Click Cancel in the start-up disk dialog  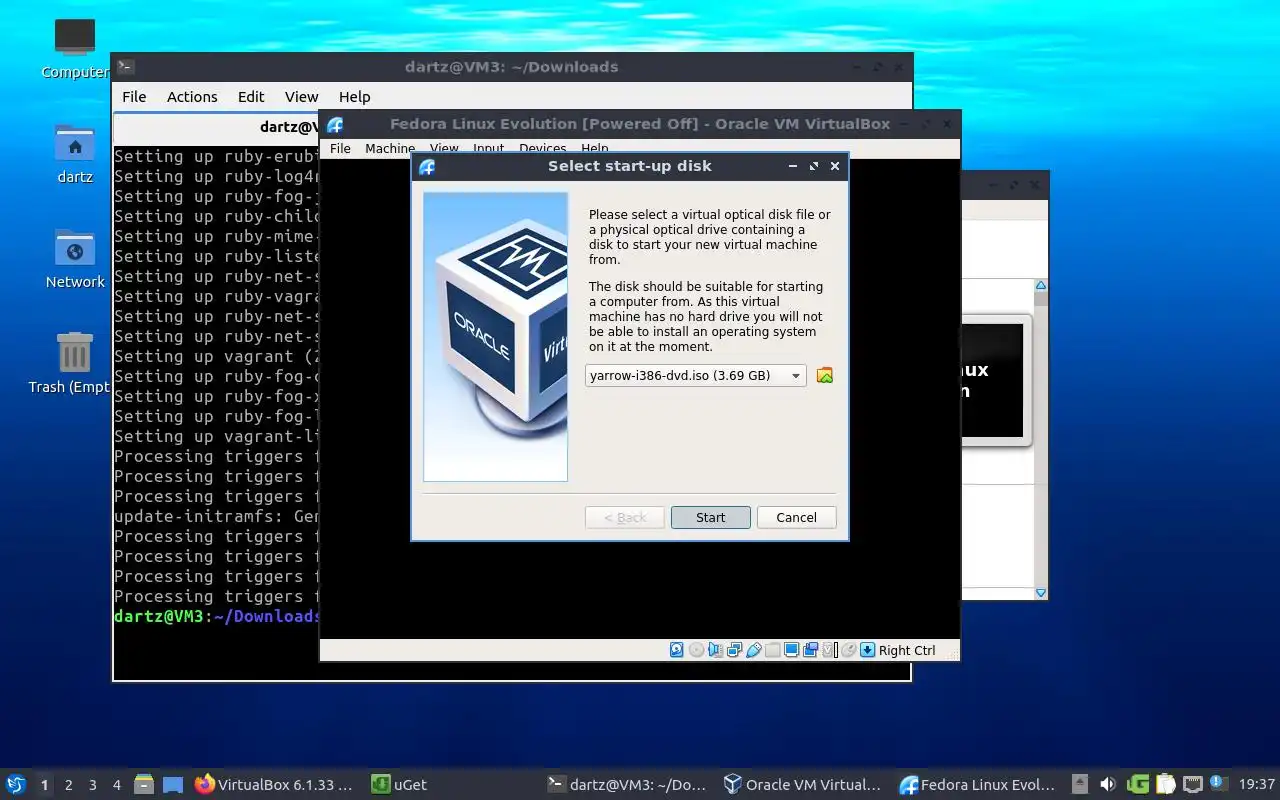pos(796,517)
